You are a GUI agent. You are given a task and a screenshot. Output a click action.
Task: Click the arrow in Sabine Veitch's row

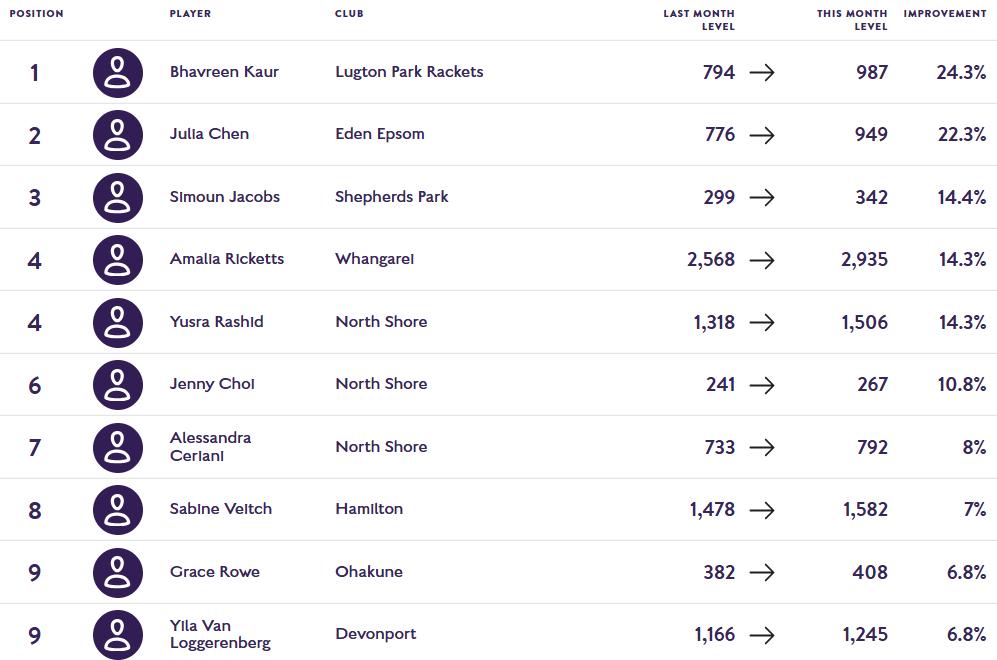click(762, 510)
